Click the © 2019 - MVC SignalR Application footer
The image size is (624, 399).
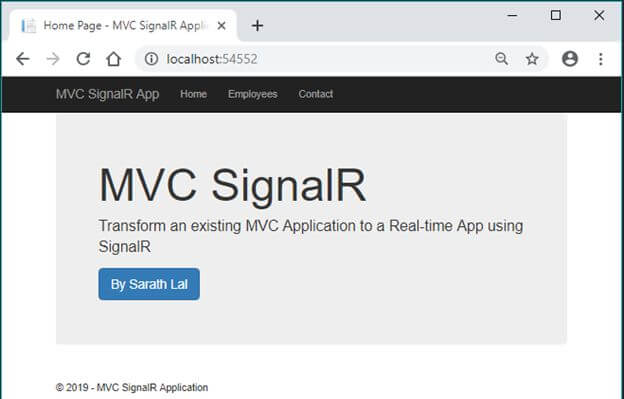coord(132,387)
